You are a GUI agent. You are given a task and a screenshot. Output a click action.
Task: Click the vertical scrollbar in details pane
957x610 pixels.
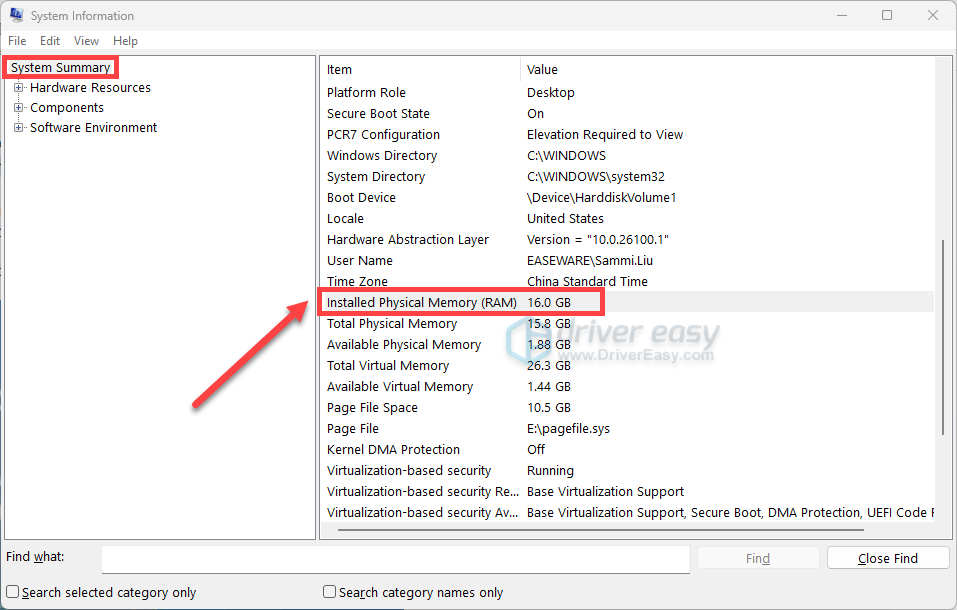(x=944, y=340)
